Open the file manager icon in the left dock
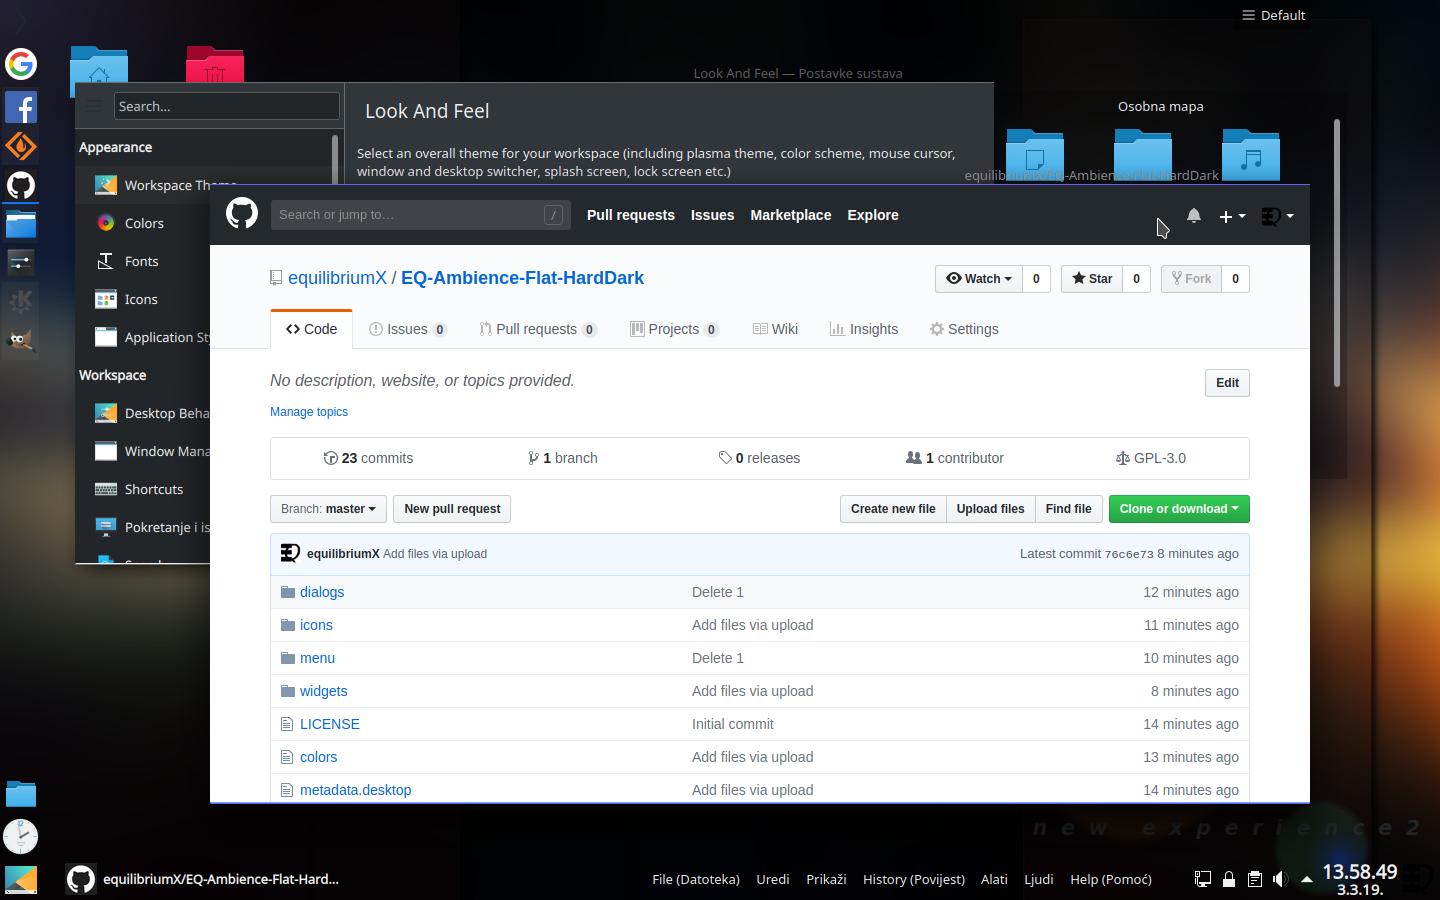Viewport: 1440px width, 900px height. [x=21, y=224]
